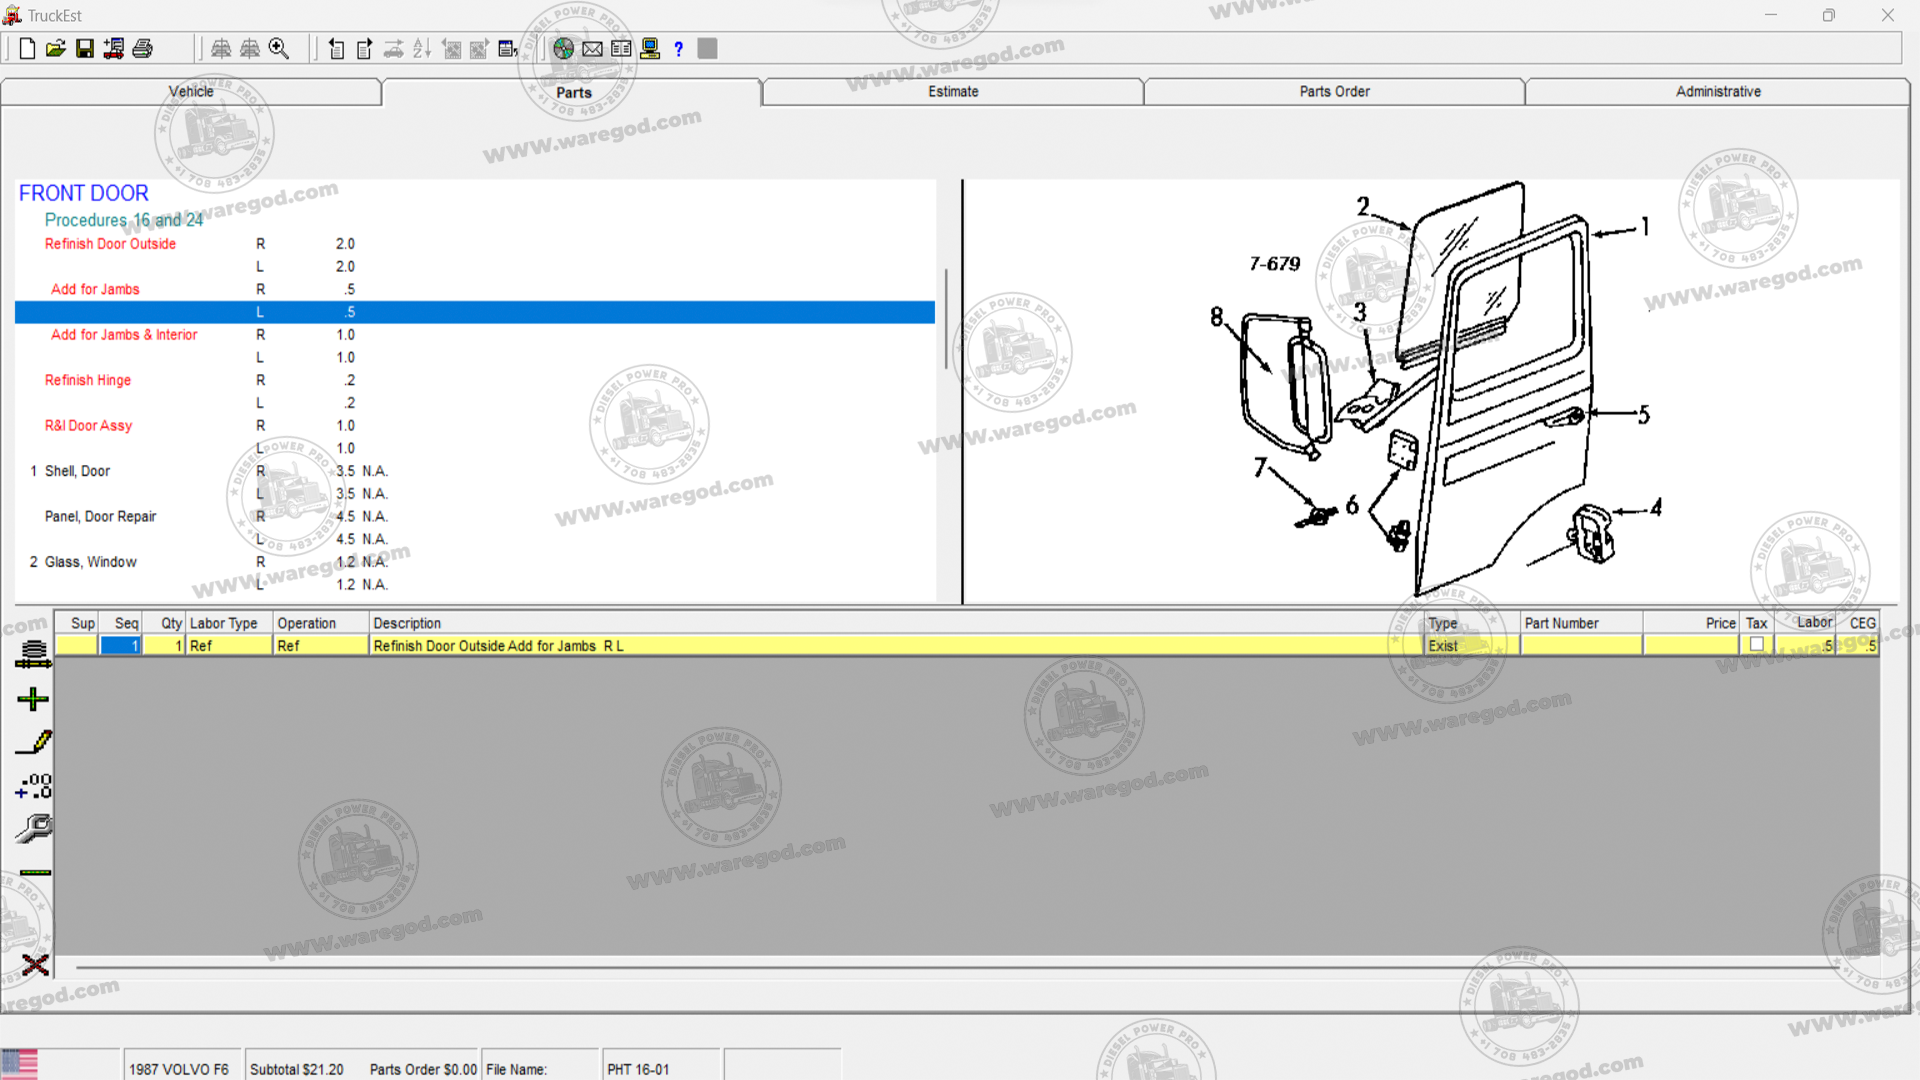The image size is (1920, 1080).
Task: Switch to the Estimate tab
Action: pyautogui.click(x=952, y=92)
